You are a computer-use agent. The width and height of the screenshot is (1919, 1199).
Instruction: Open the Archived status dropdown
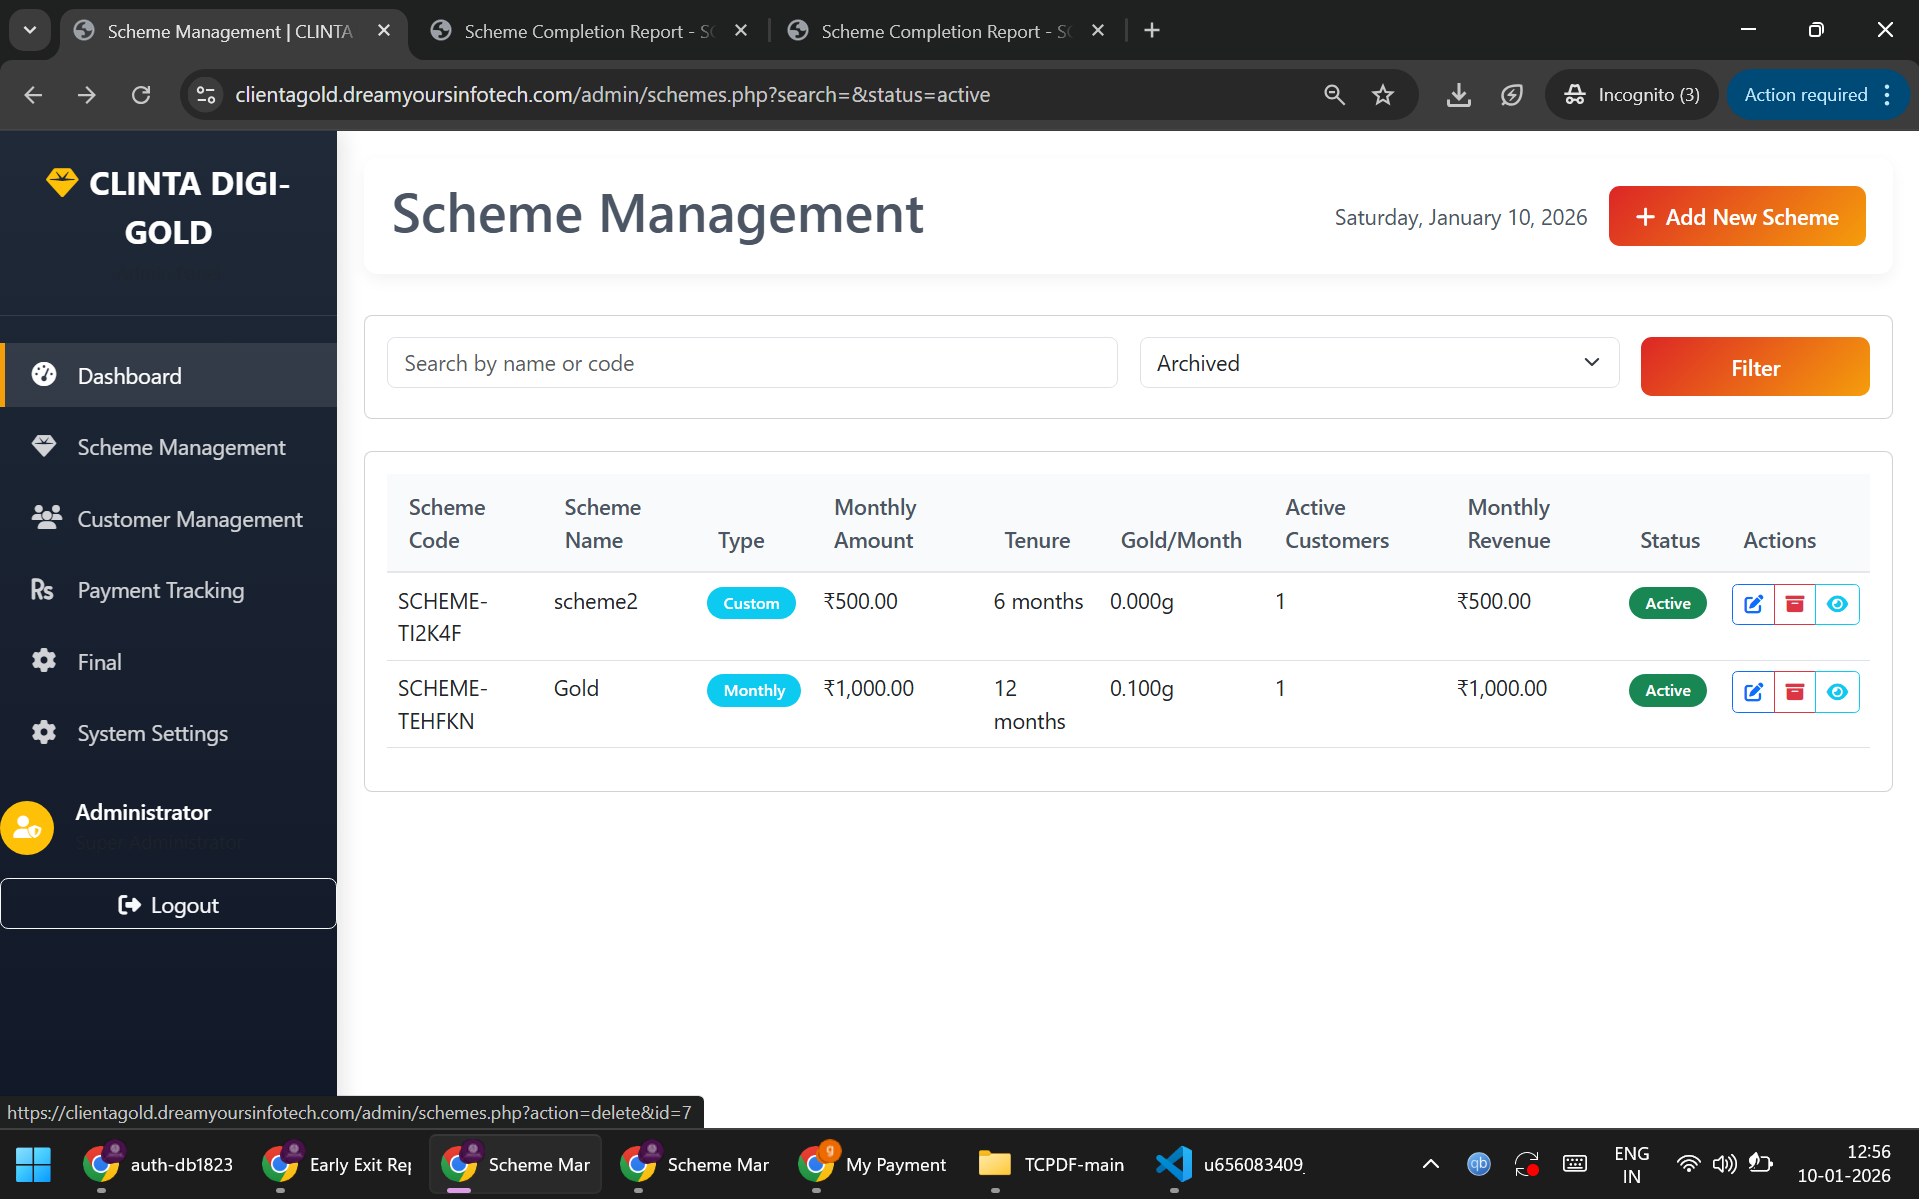[1378, 363]
